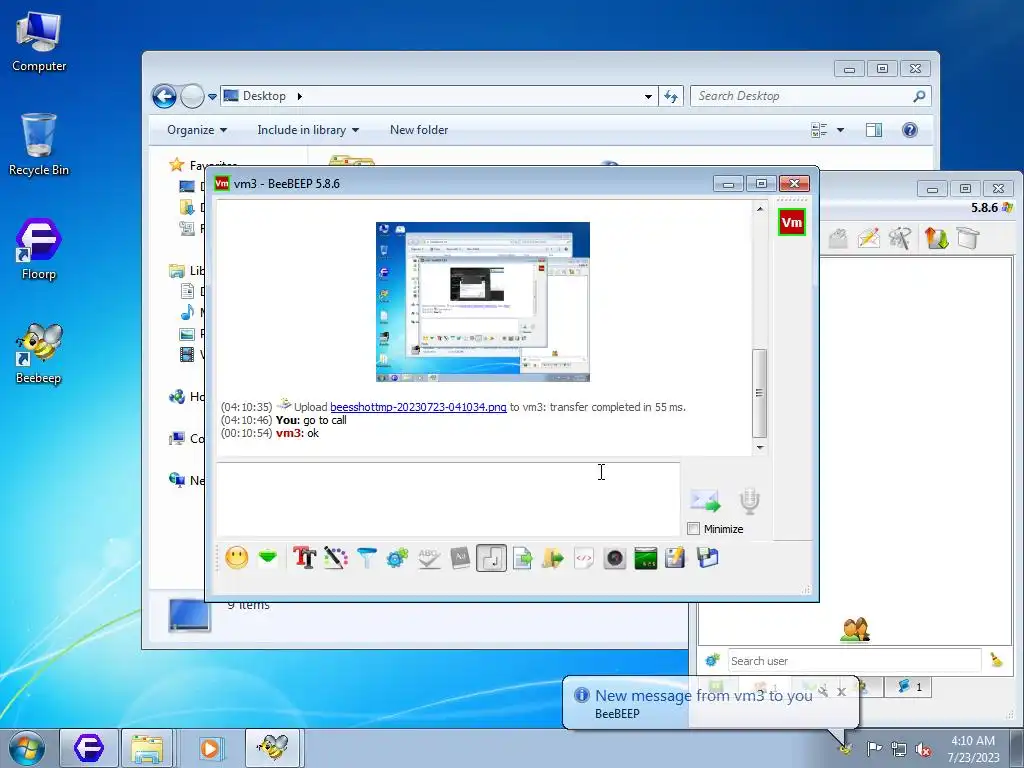This screenshot has height=768, width=1024.
Task: Click the blue funnel filter icon
Action: 367,558
